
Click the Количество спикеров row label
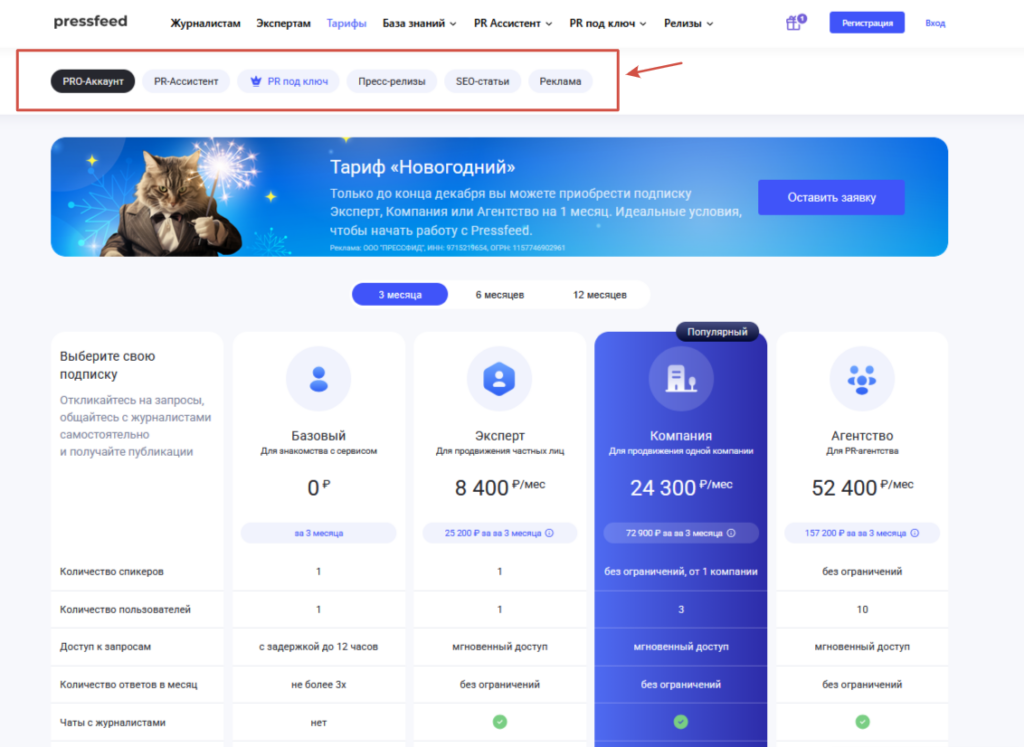click(112, 571)
